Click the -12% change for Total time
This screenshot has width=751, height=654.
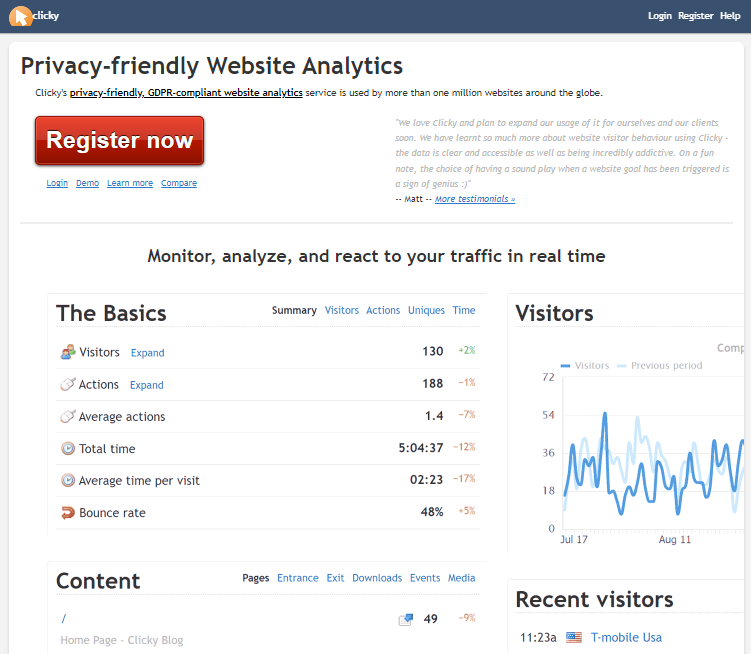tap(464, 447)
